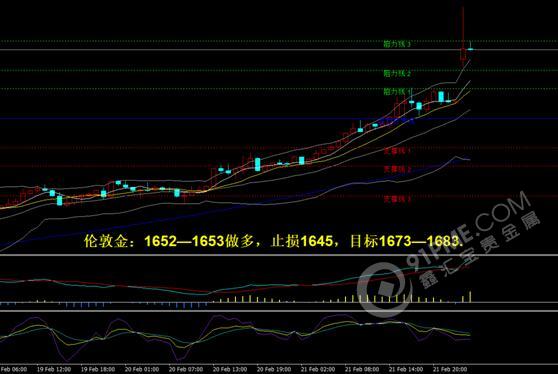Select the 阻力线2 green label

397,73
